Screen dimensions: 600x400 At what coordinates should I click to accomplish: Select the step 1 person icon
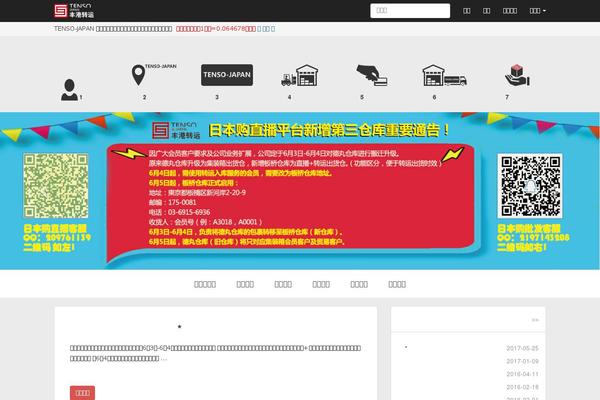click(69, 90)
